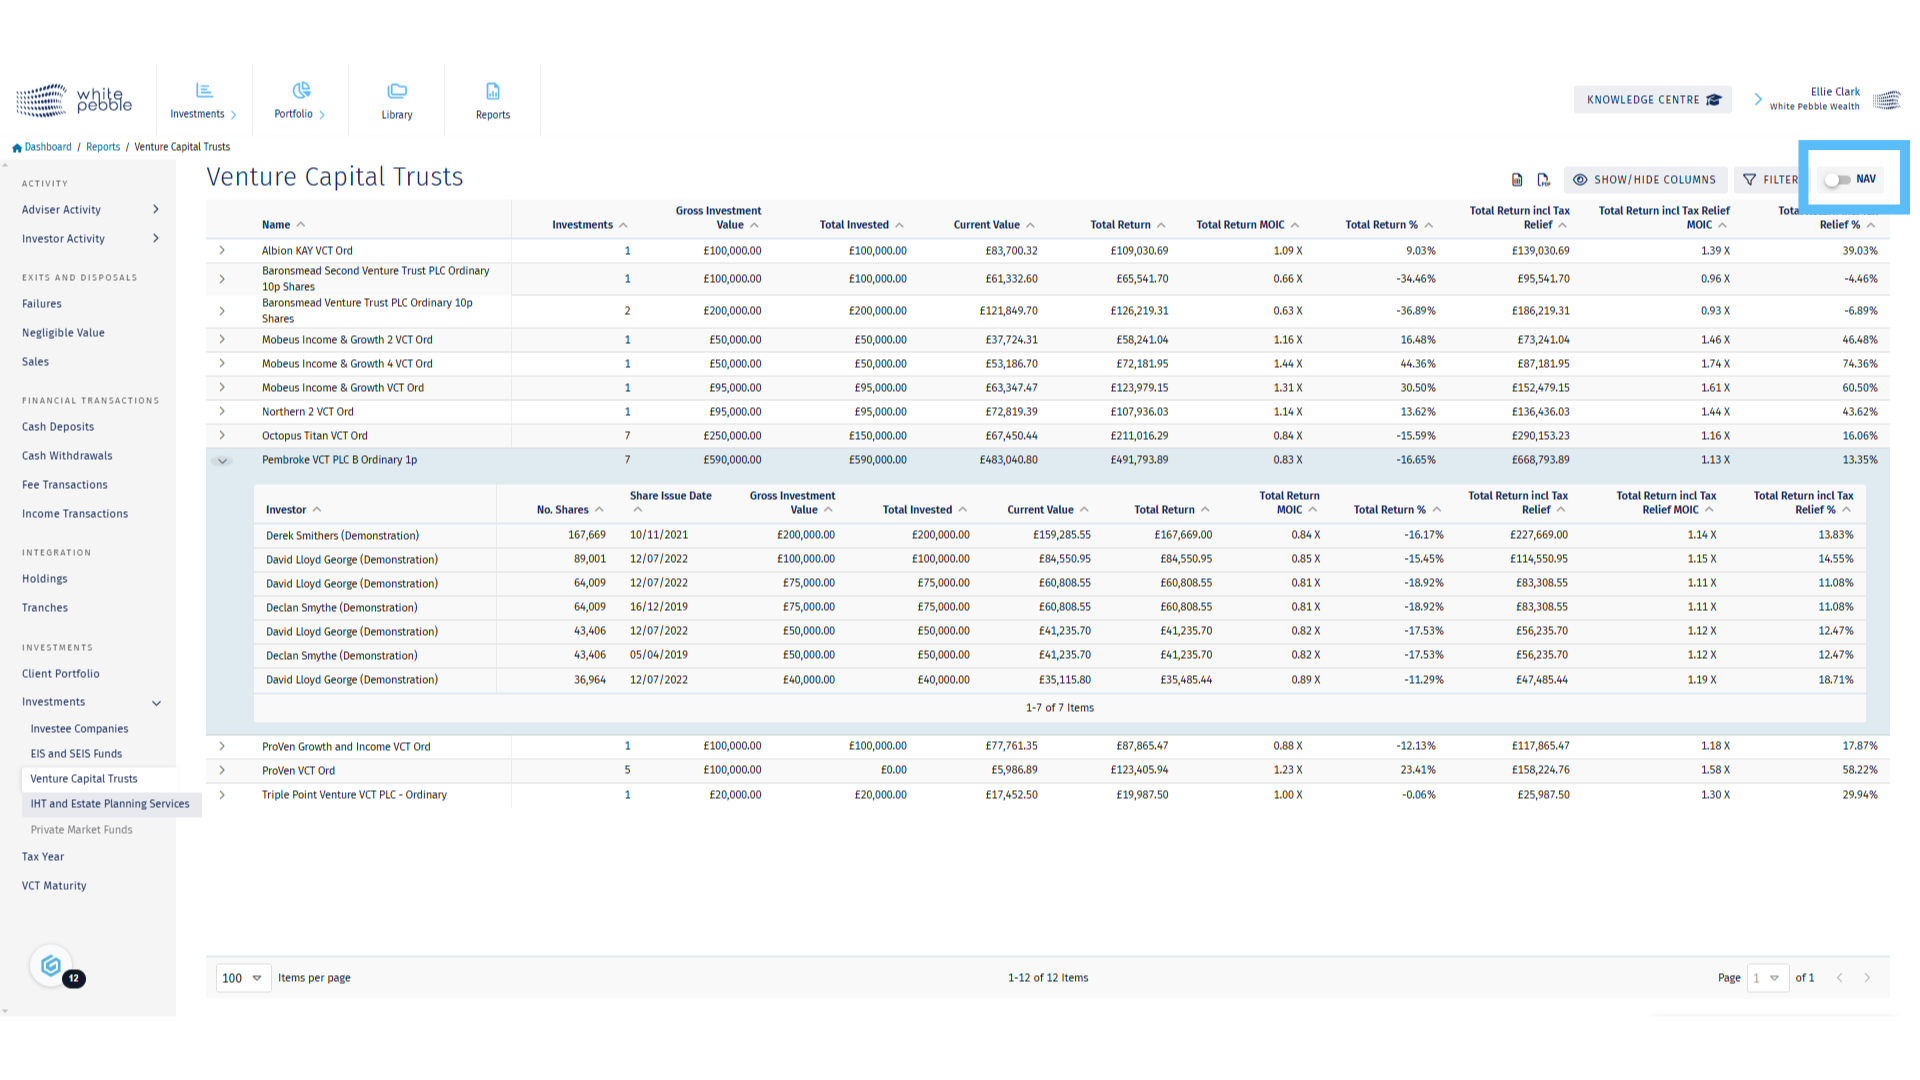Select VCT Maturity in the sidebar
The height and width of the screenshot is (1080, 1920).
[x=54, y=886]
